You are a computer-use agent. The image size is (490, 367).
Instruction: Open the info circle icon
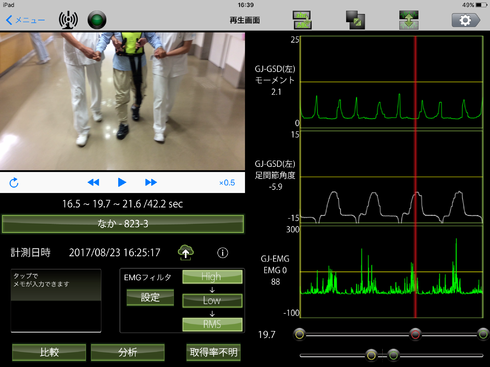223,253
